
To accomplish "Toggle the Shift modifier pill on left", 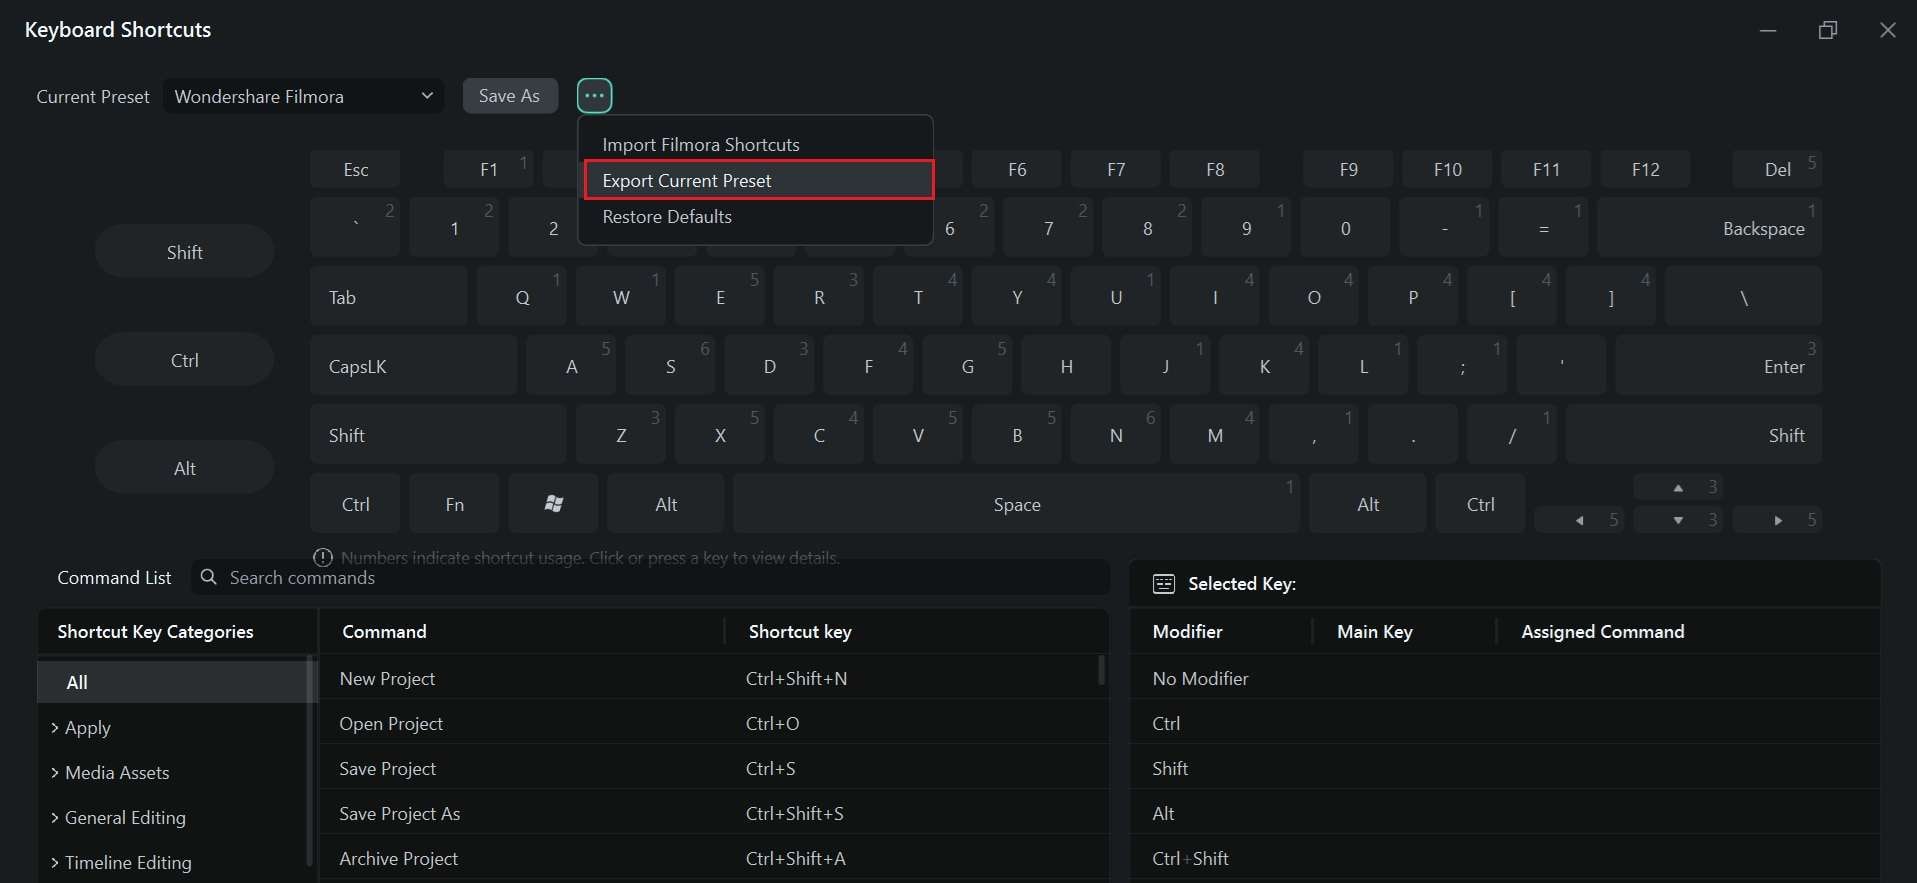I will pos(184,252).
